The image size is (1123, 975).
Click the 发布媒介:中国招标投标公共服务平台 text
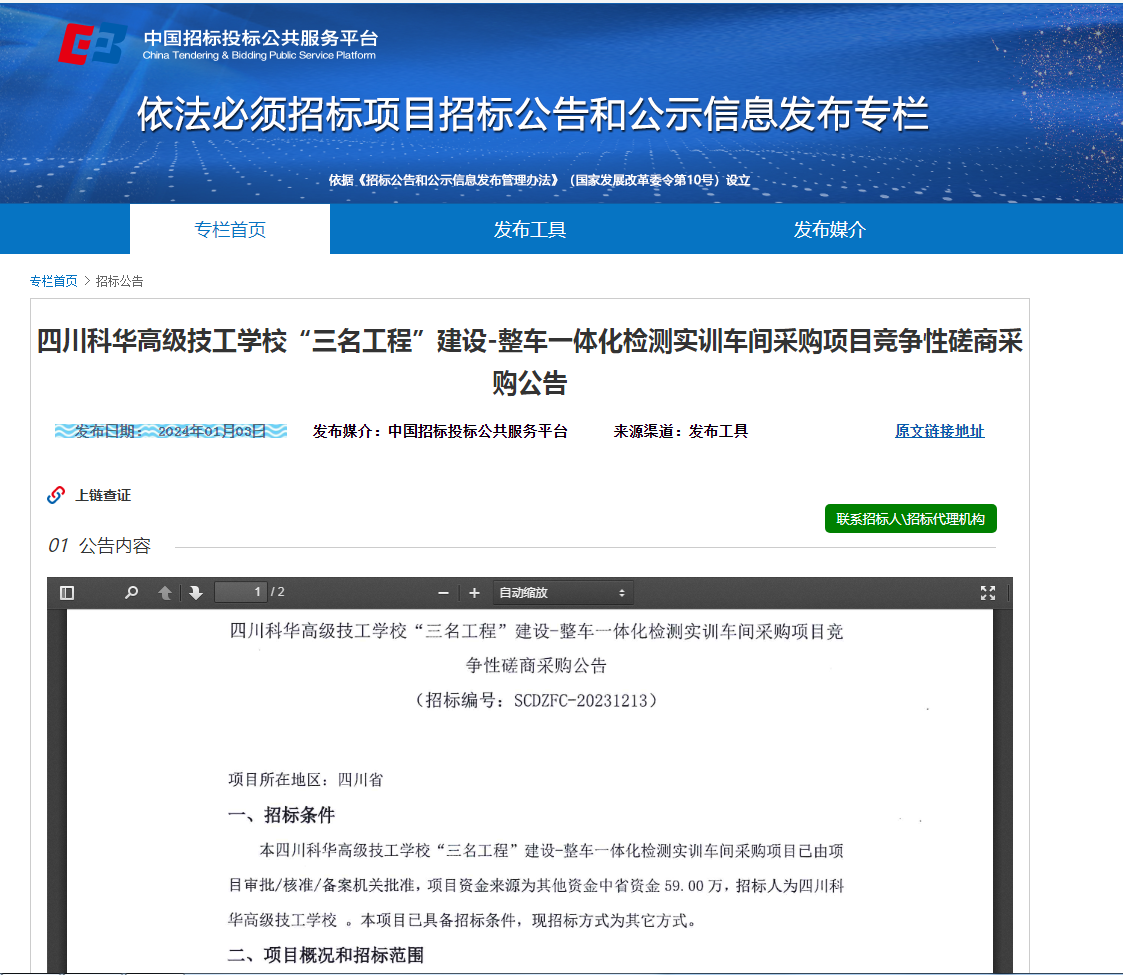tap(440, 431)
